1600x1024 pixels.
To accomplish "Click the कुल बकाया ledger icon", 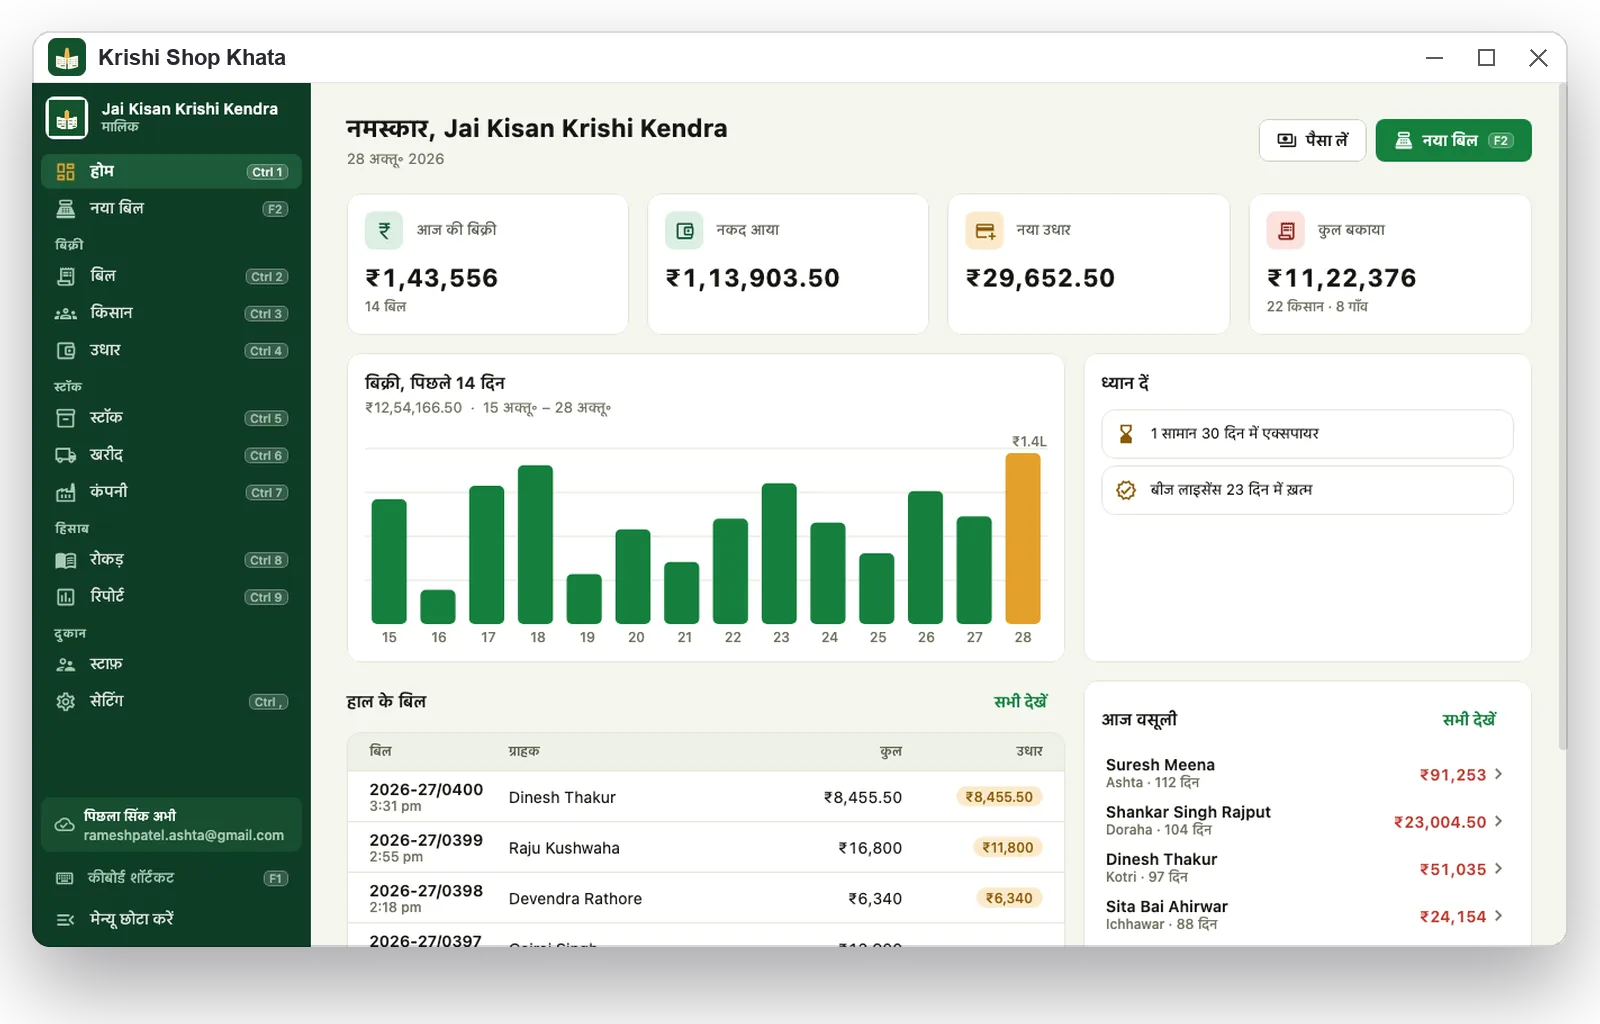I will [x=1286, y=231].
